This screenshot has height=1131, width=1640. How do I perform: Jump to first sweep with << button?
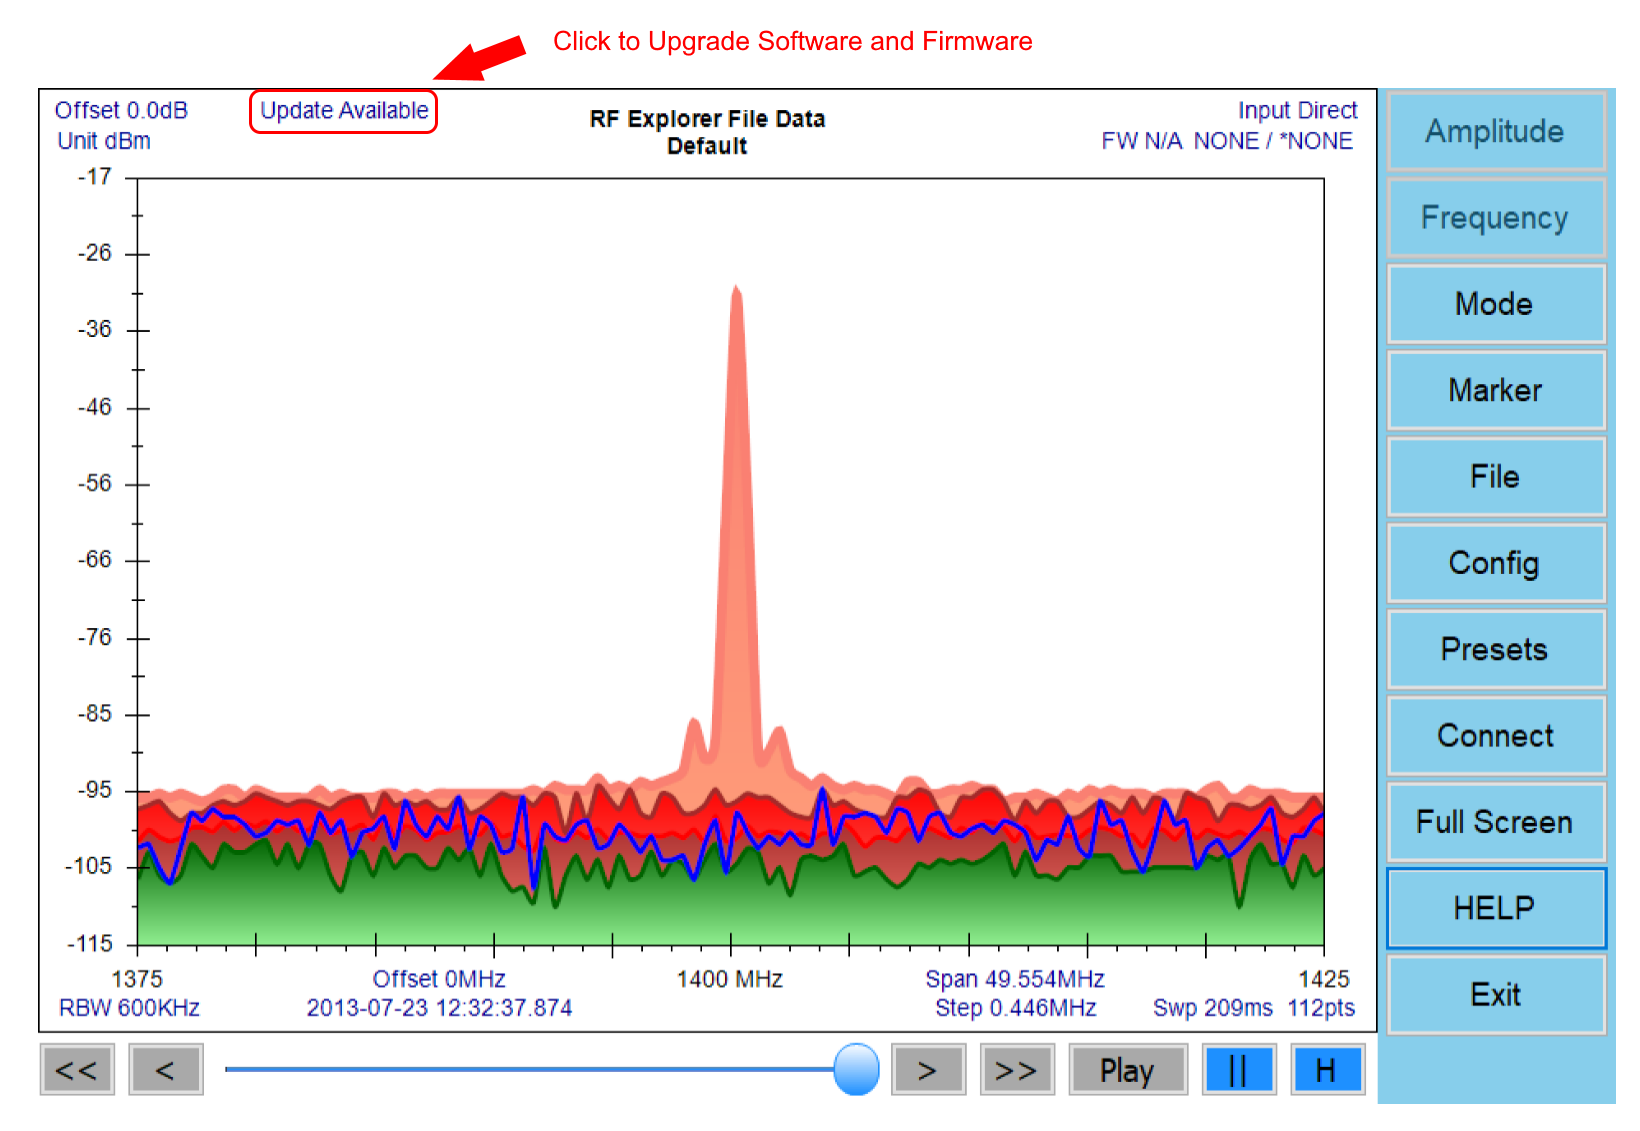(77, 1070)
